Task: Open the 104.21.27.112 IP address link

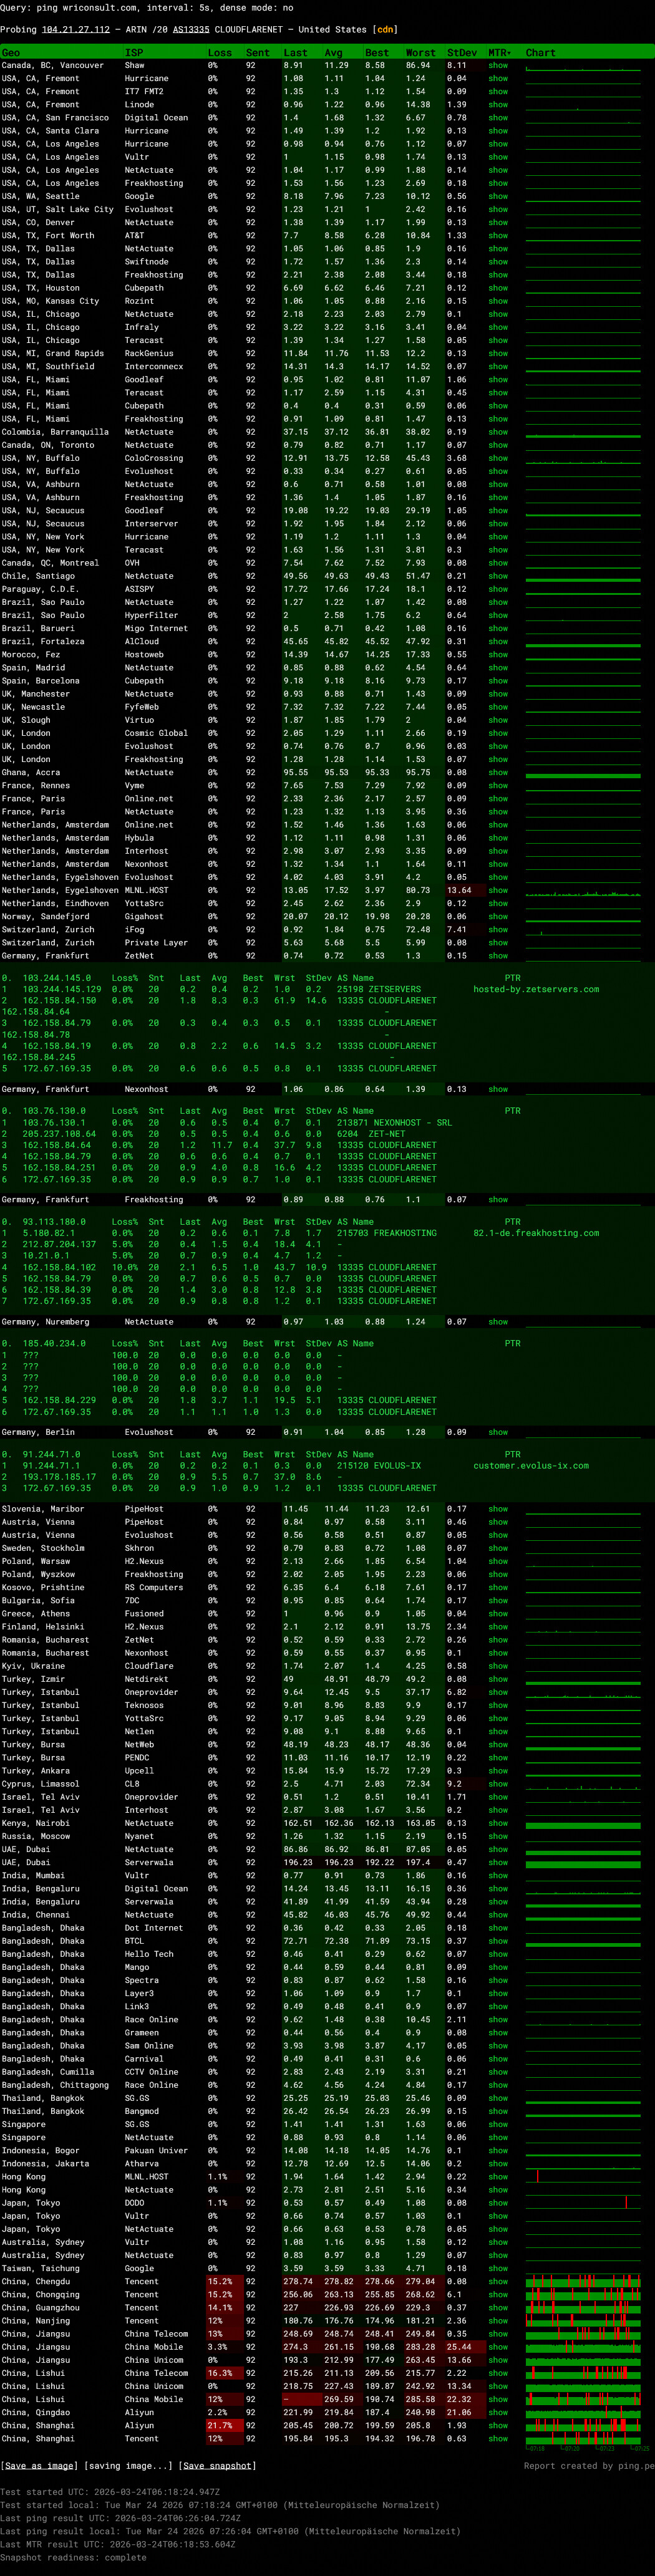Action: [76, 29]
